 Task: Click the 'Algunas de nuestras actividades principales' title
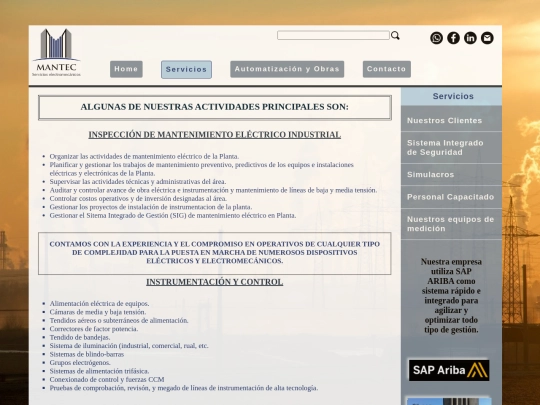(x=215, y=107)
